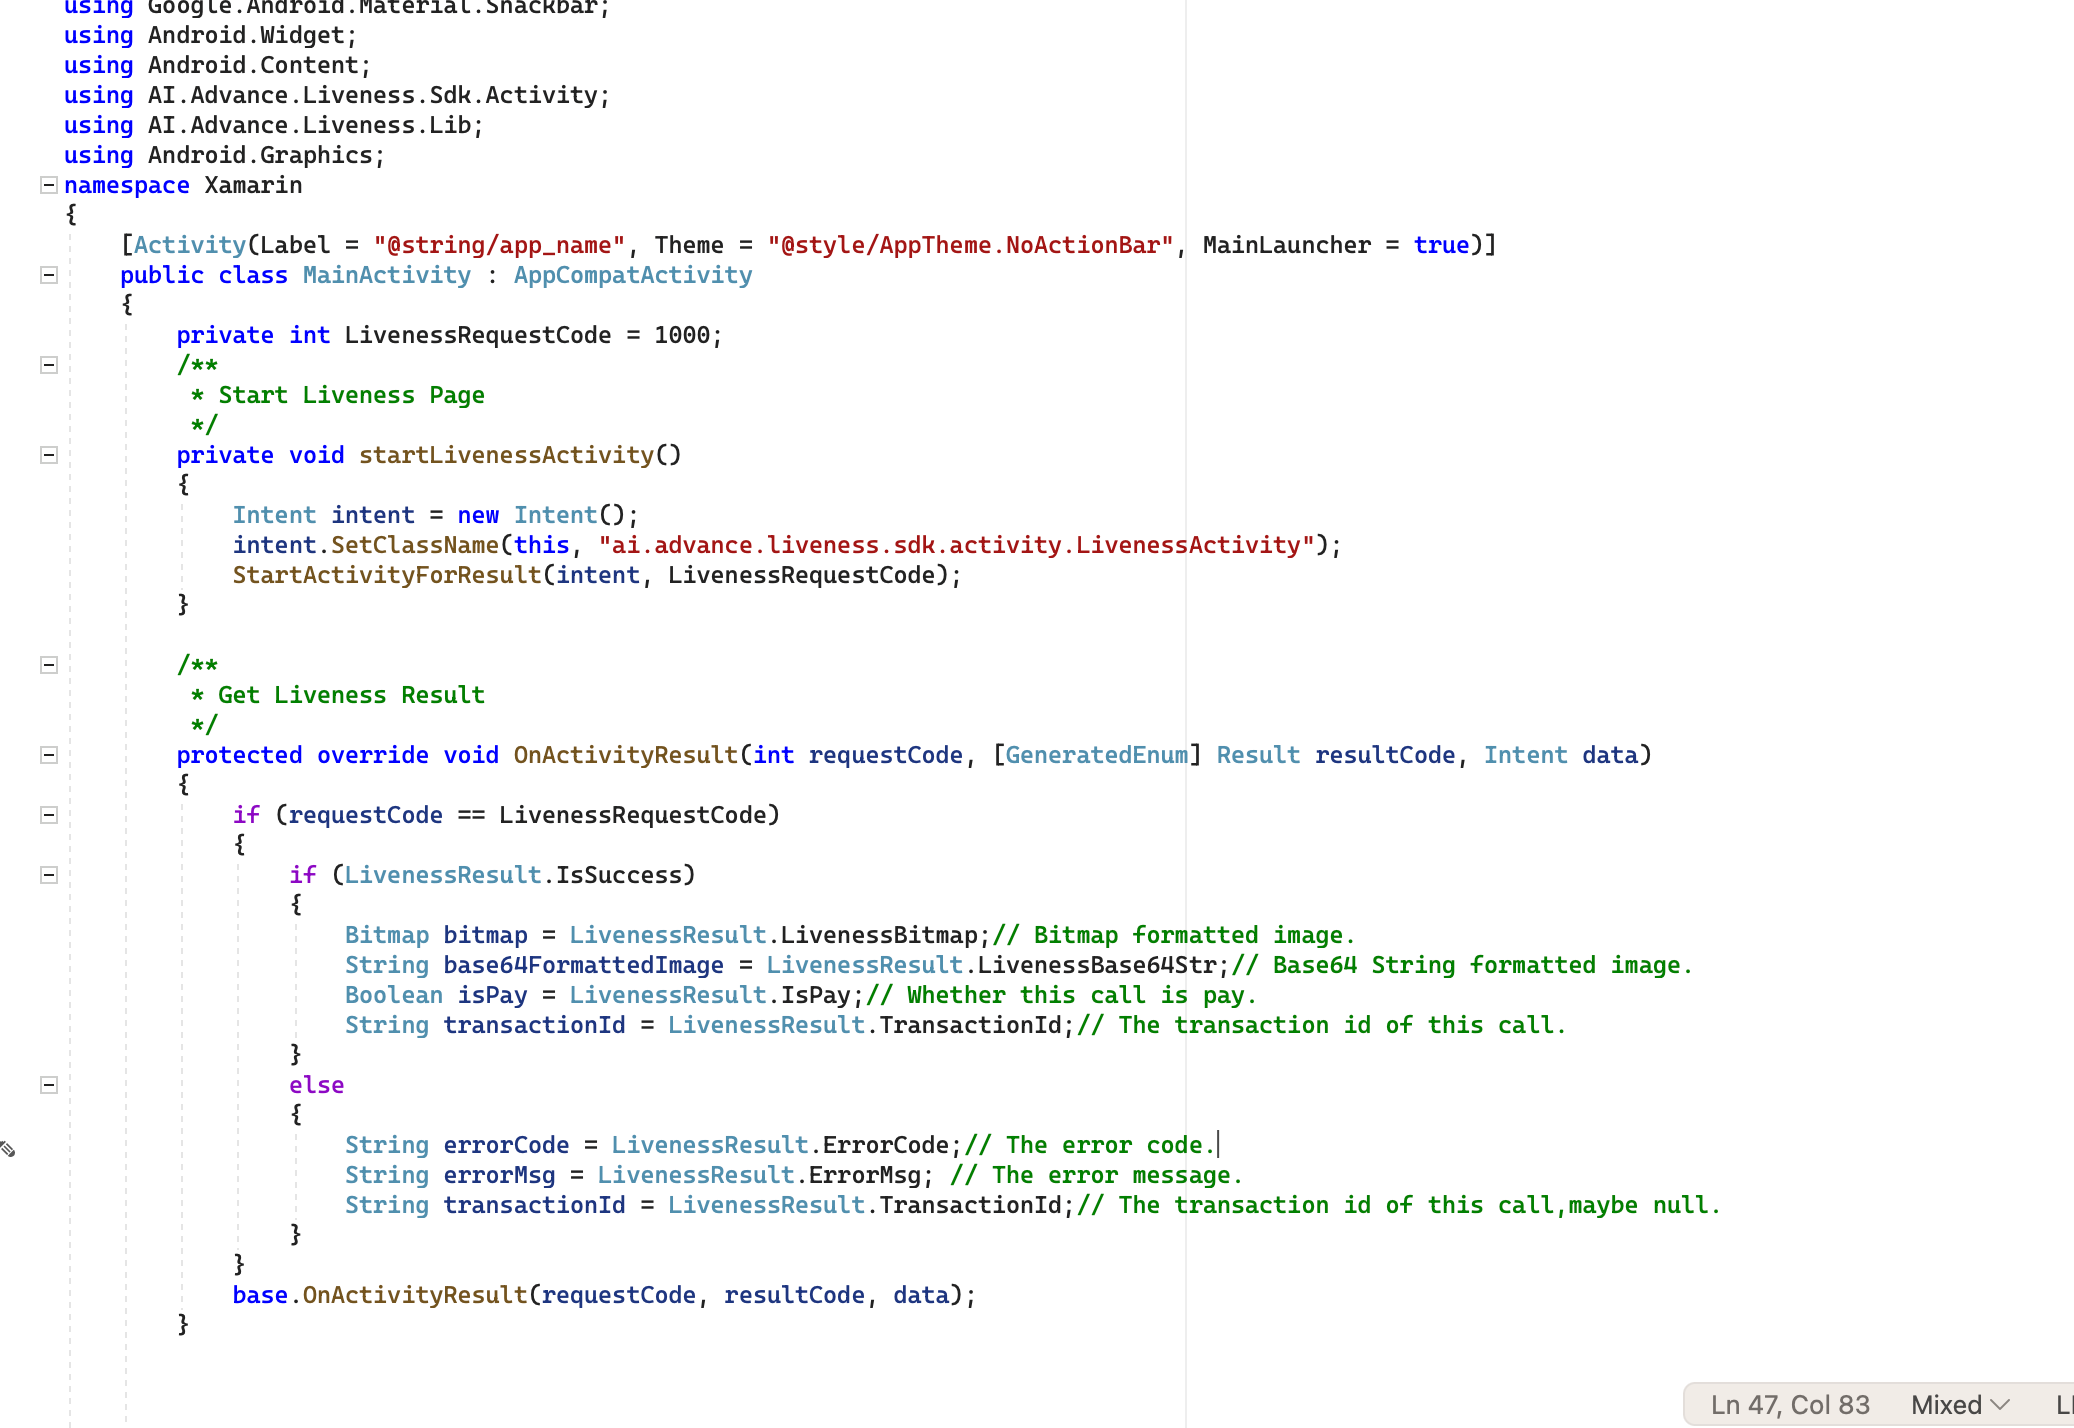2074x1428 pixels.
Task: Click LivenessResult.IsSuccess condition
Action: (513, 875)
